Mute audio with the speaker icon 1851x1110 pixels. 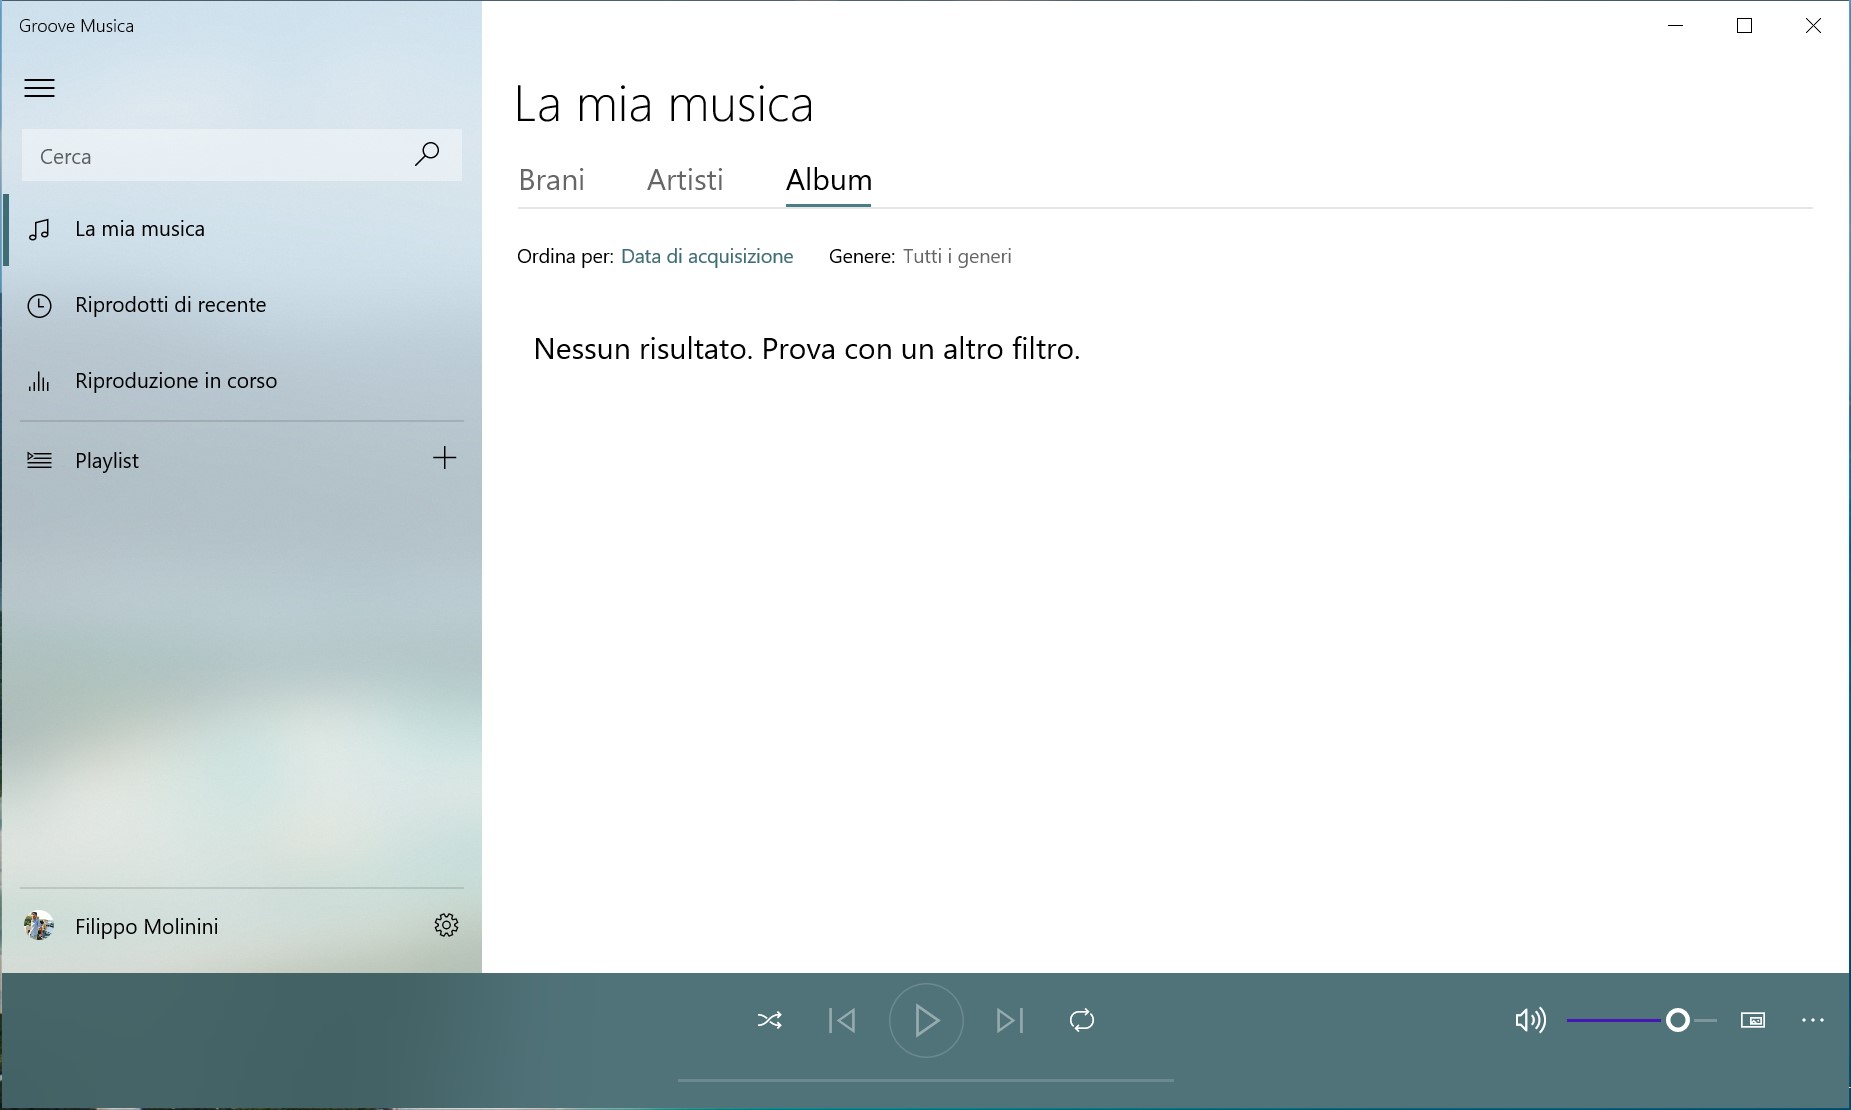(1530, 1020)
